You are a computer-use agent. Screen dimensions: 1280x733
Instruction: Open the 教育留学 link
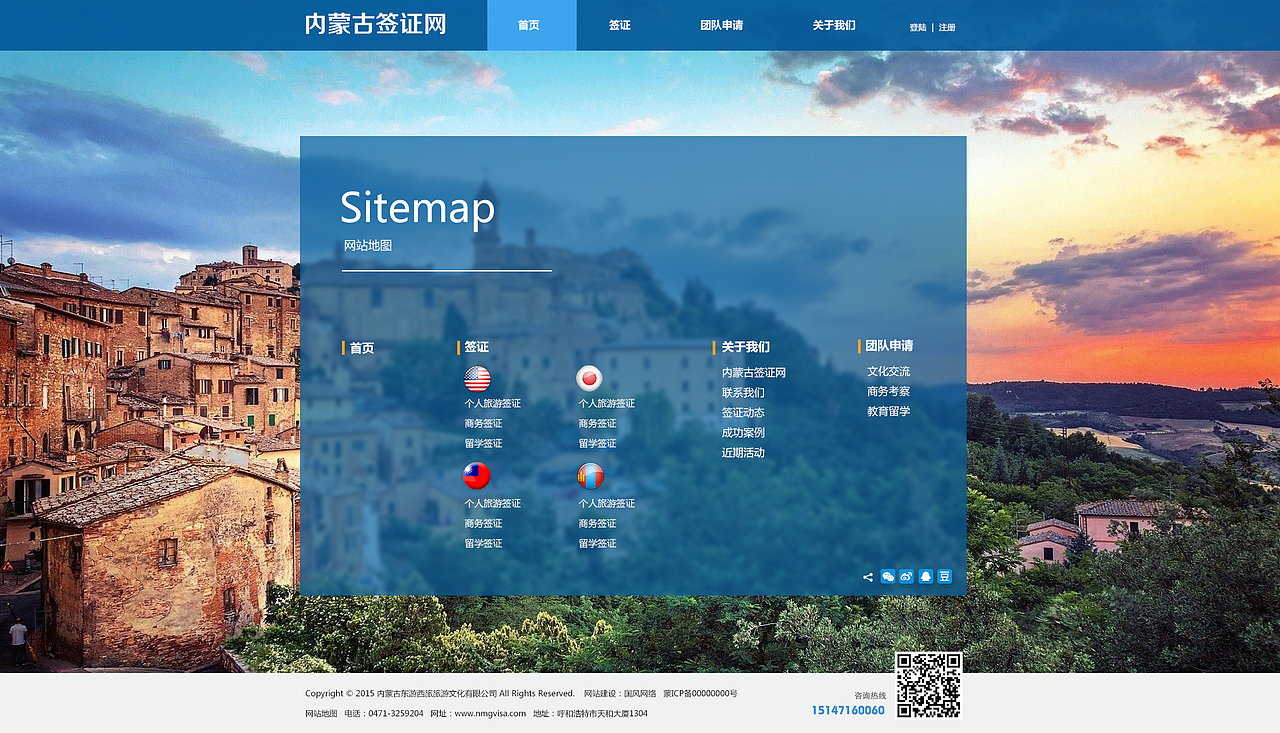tap(888, 412)
